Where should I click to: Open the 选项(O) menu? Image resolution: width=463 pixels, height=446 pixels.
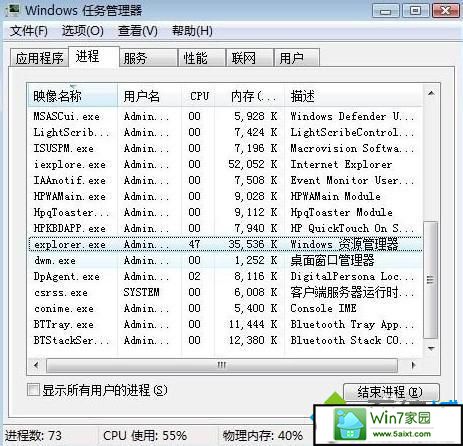click(82, 31)
